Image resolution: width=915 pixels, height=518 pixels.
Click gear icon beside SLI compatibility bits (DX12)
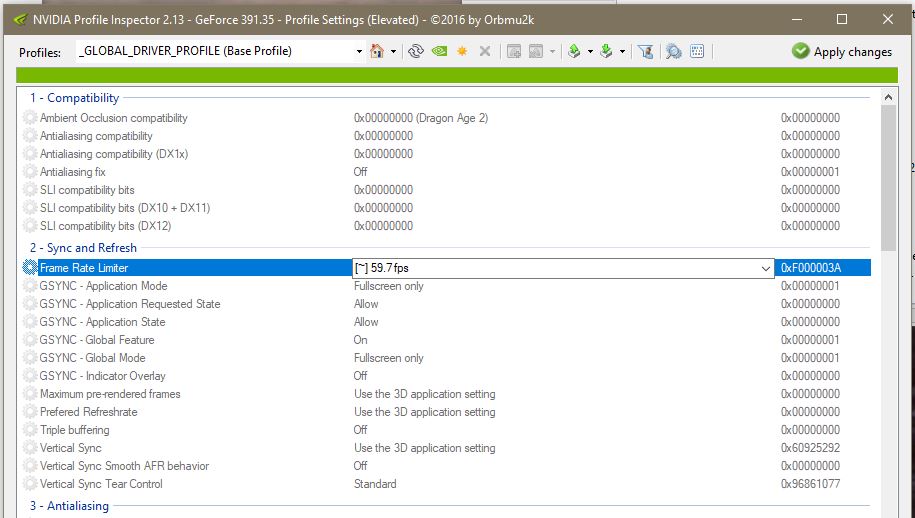(30, 226)
